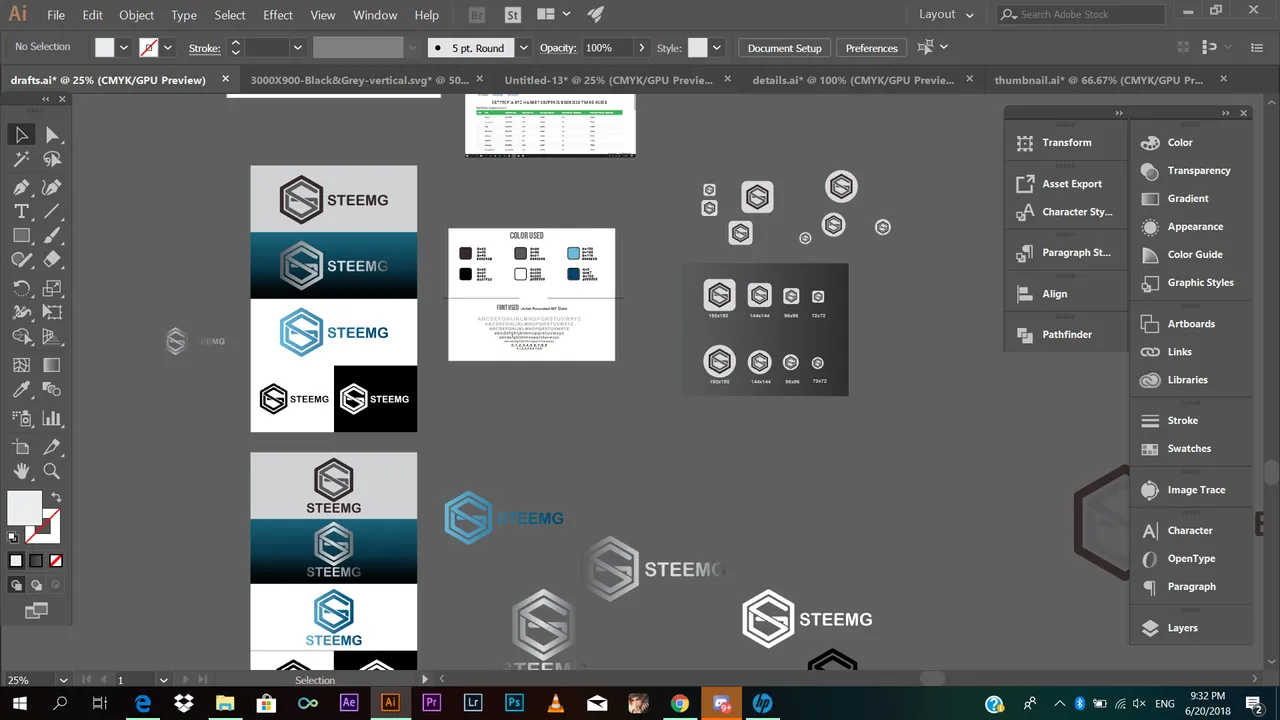
Task: Switch to the details.ai document tab
Action: click(x=853, y=80)
